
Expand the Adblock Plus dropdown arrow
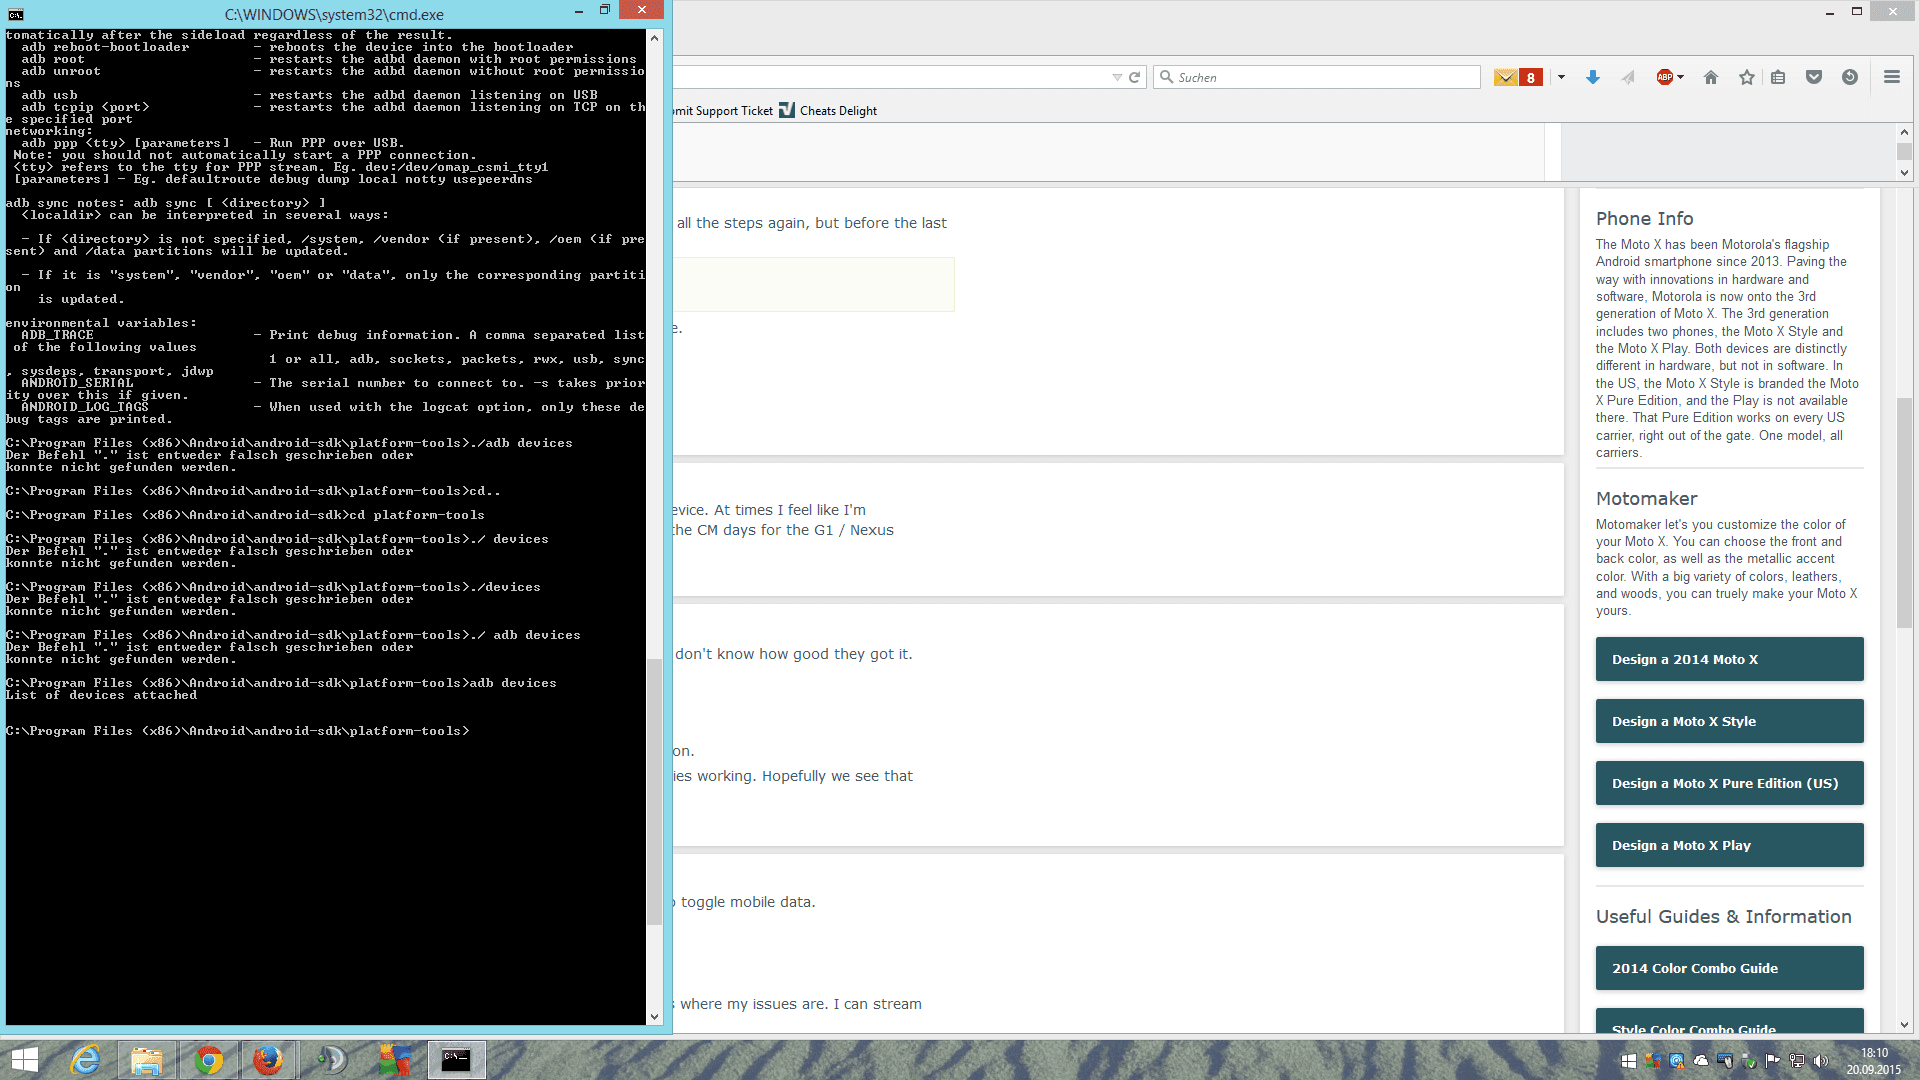tap(1681, 77)
